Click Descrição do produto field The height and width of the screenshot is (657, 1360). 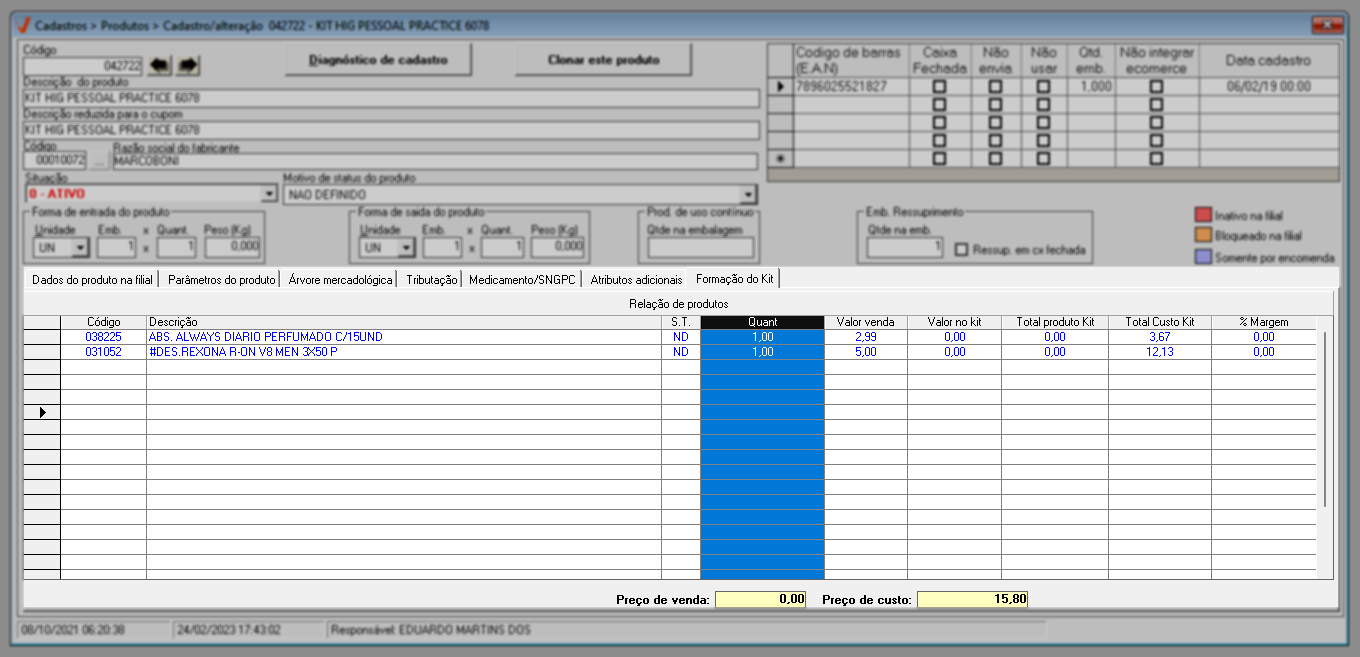click(391, 98)
